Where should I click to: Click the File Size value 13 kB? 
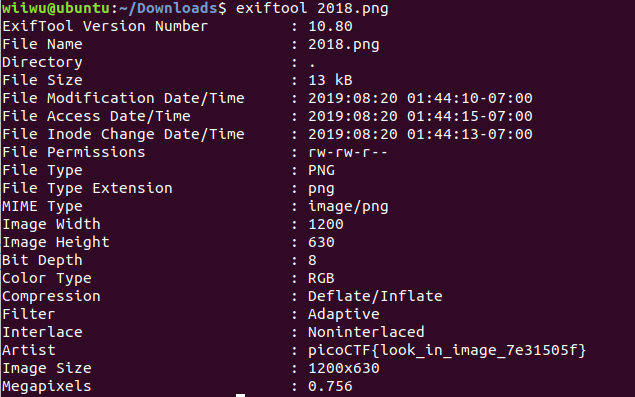coord(330,80)
